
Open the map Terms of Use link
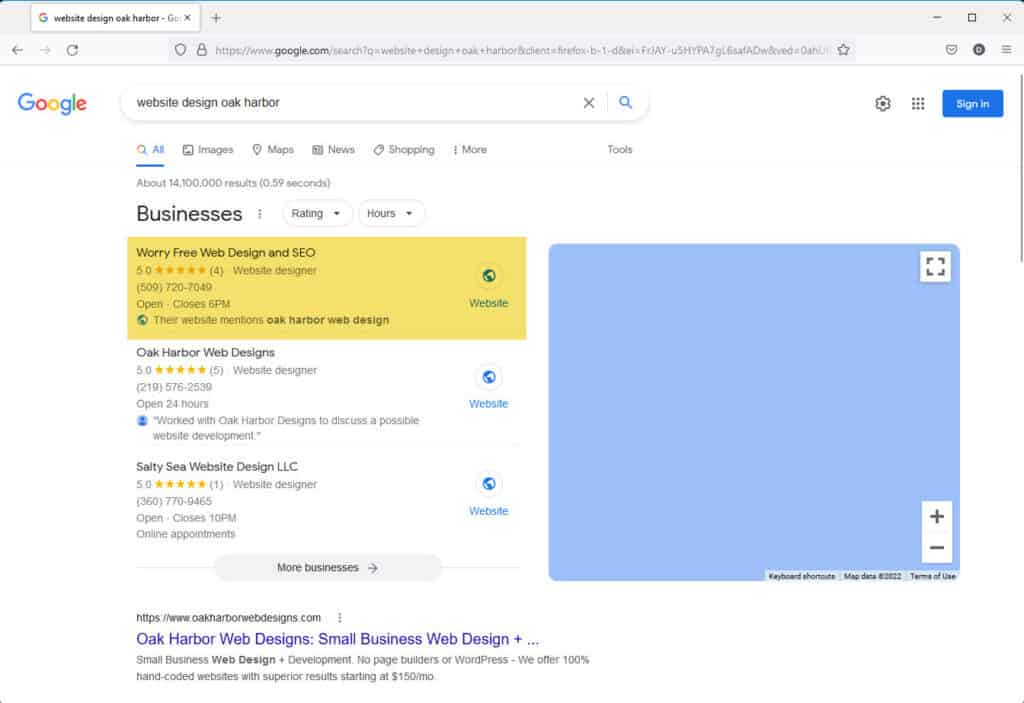933,576
